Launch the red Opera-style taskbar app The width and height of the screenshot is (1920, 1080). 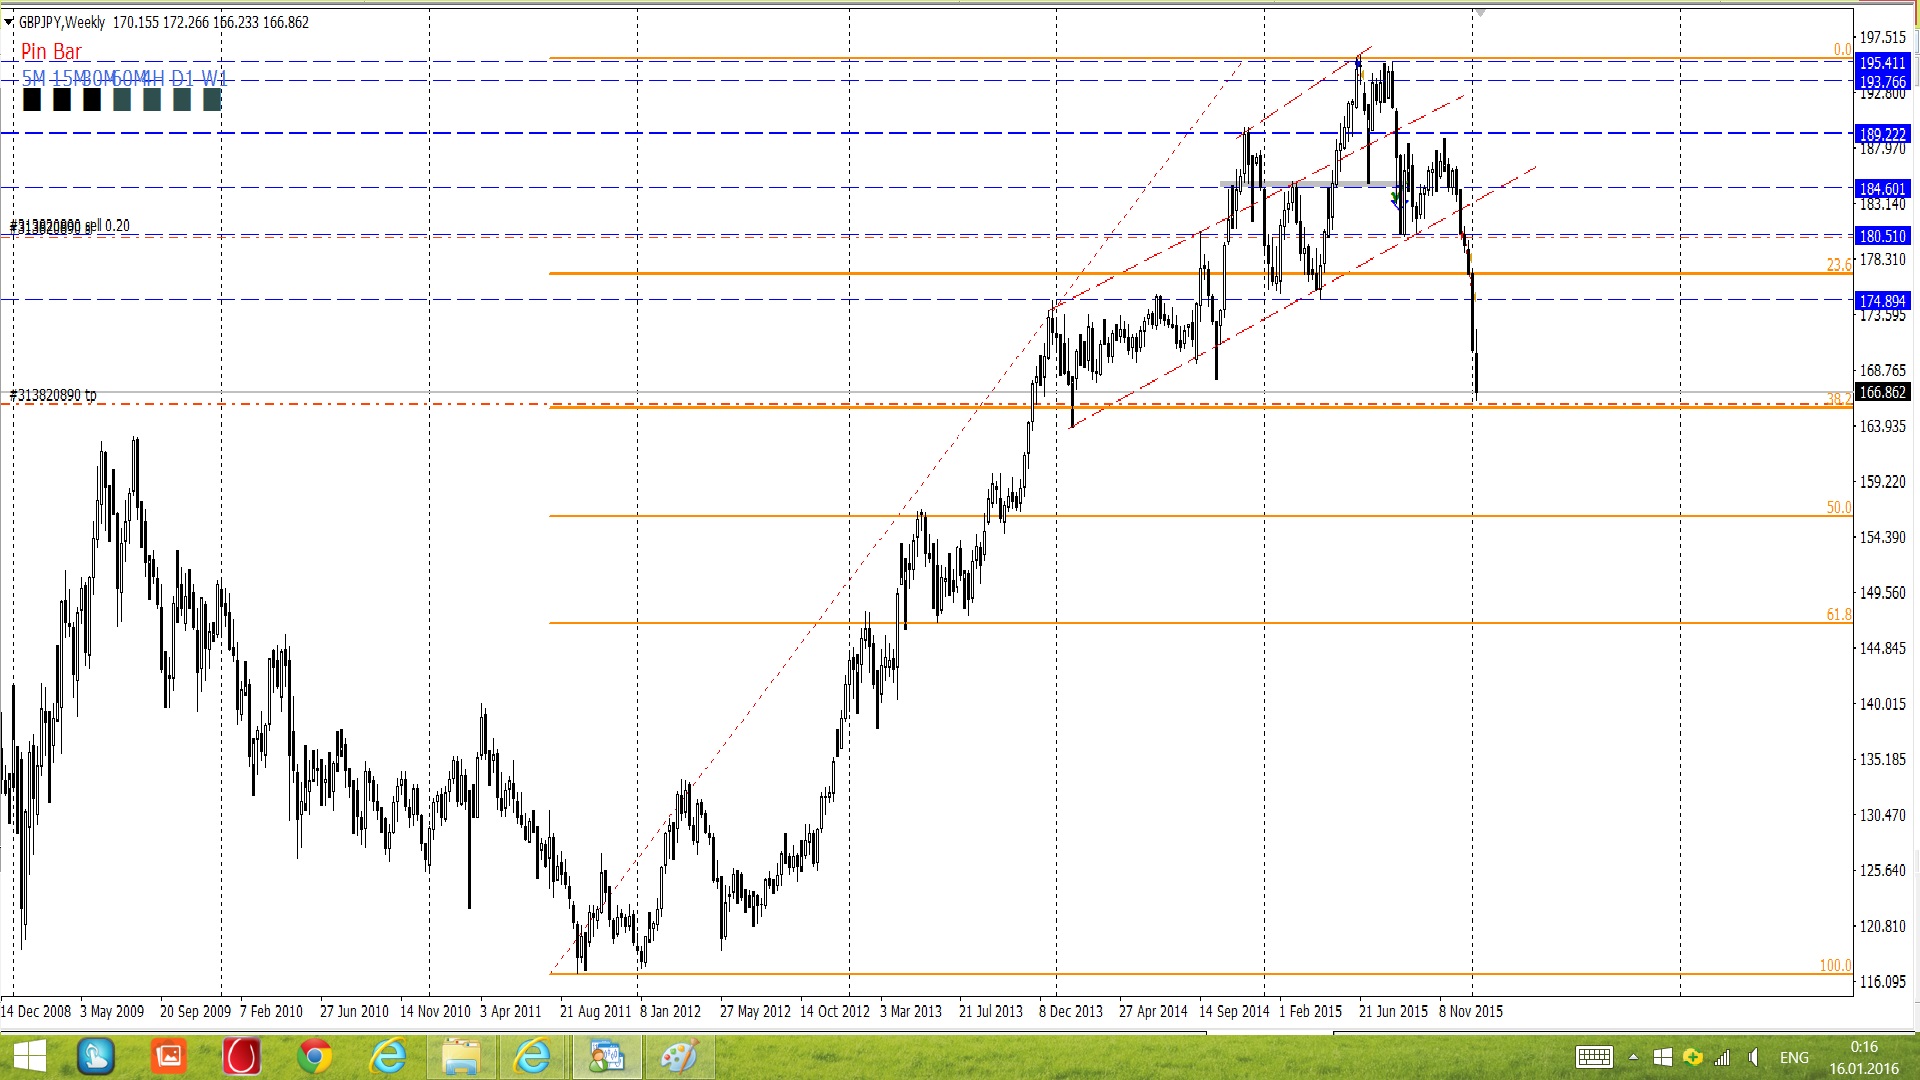pos(241,1057)
